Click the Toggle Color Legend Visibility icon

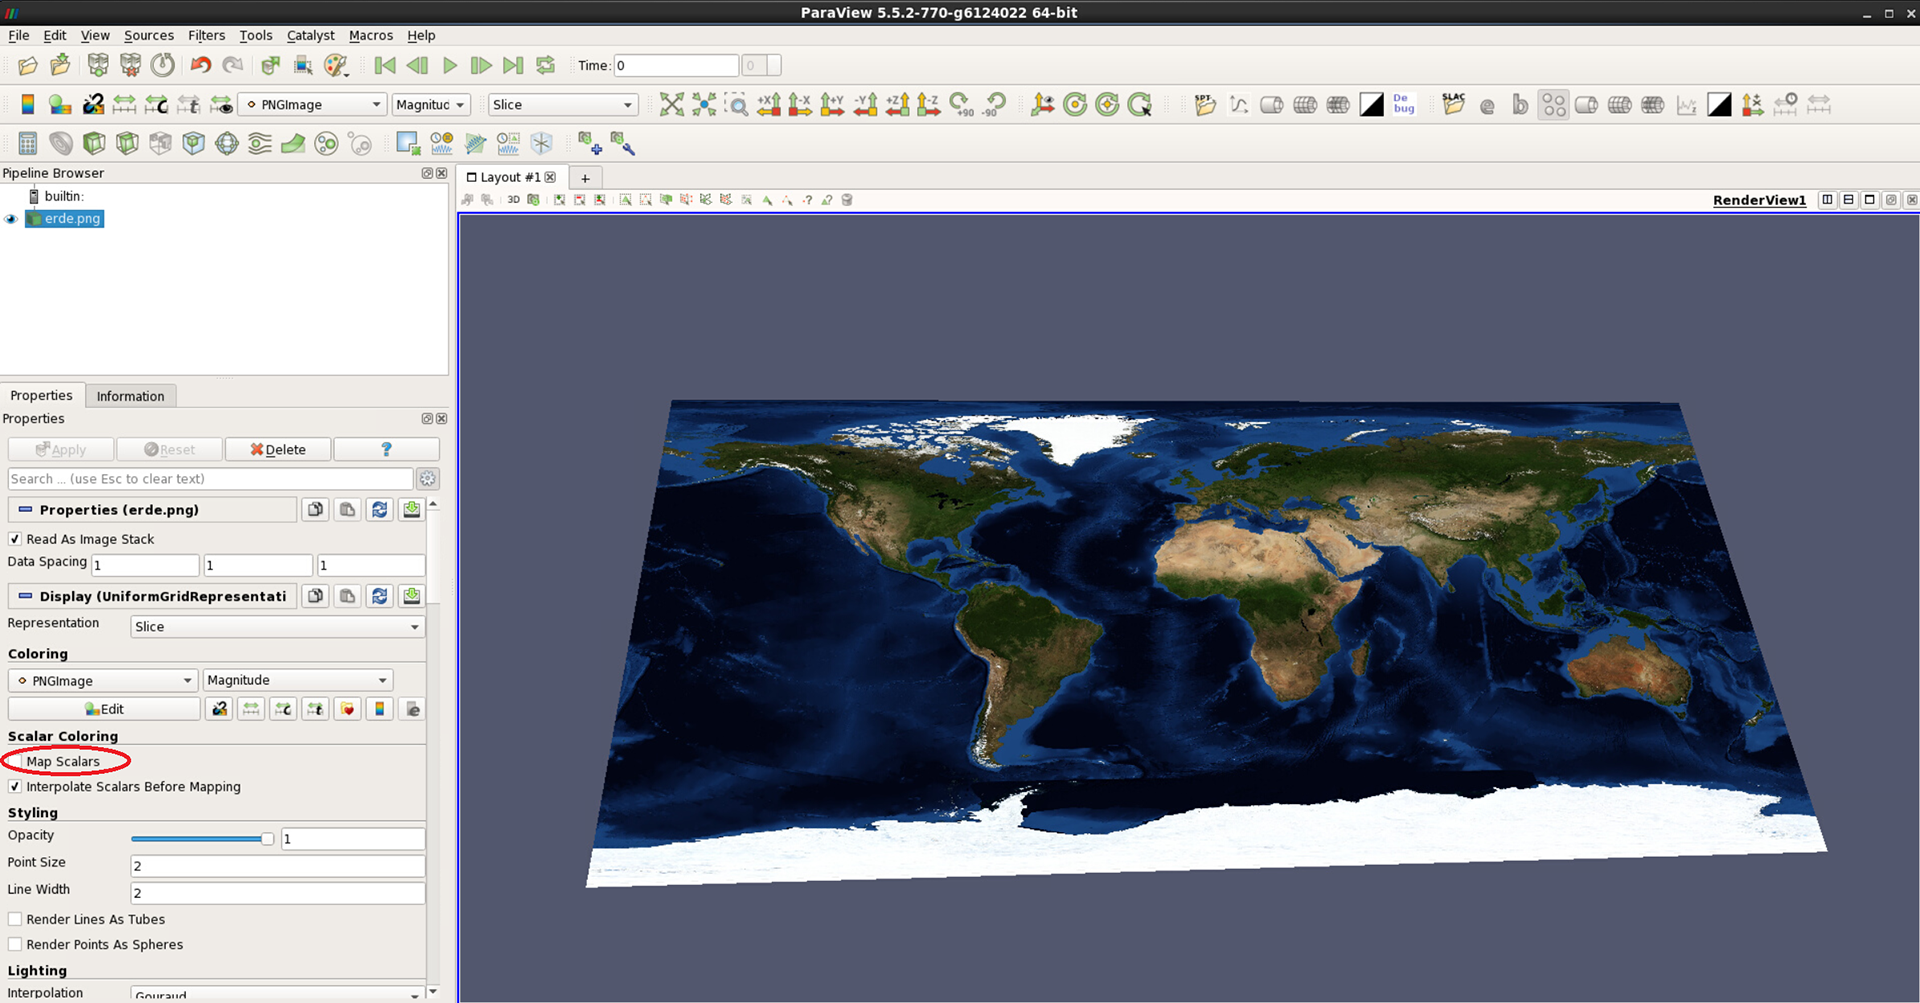[28, 105]
